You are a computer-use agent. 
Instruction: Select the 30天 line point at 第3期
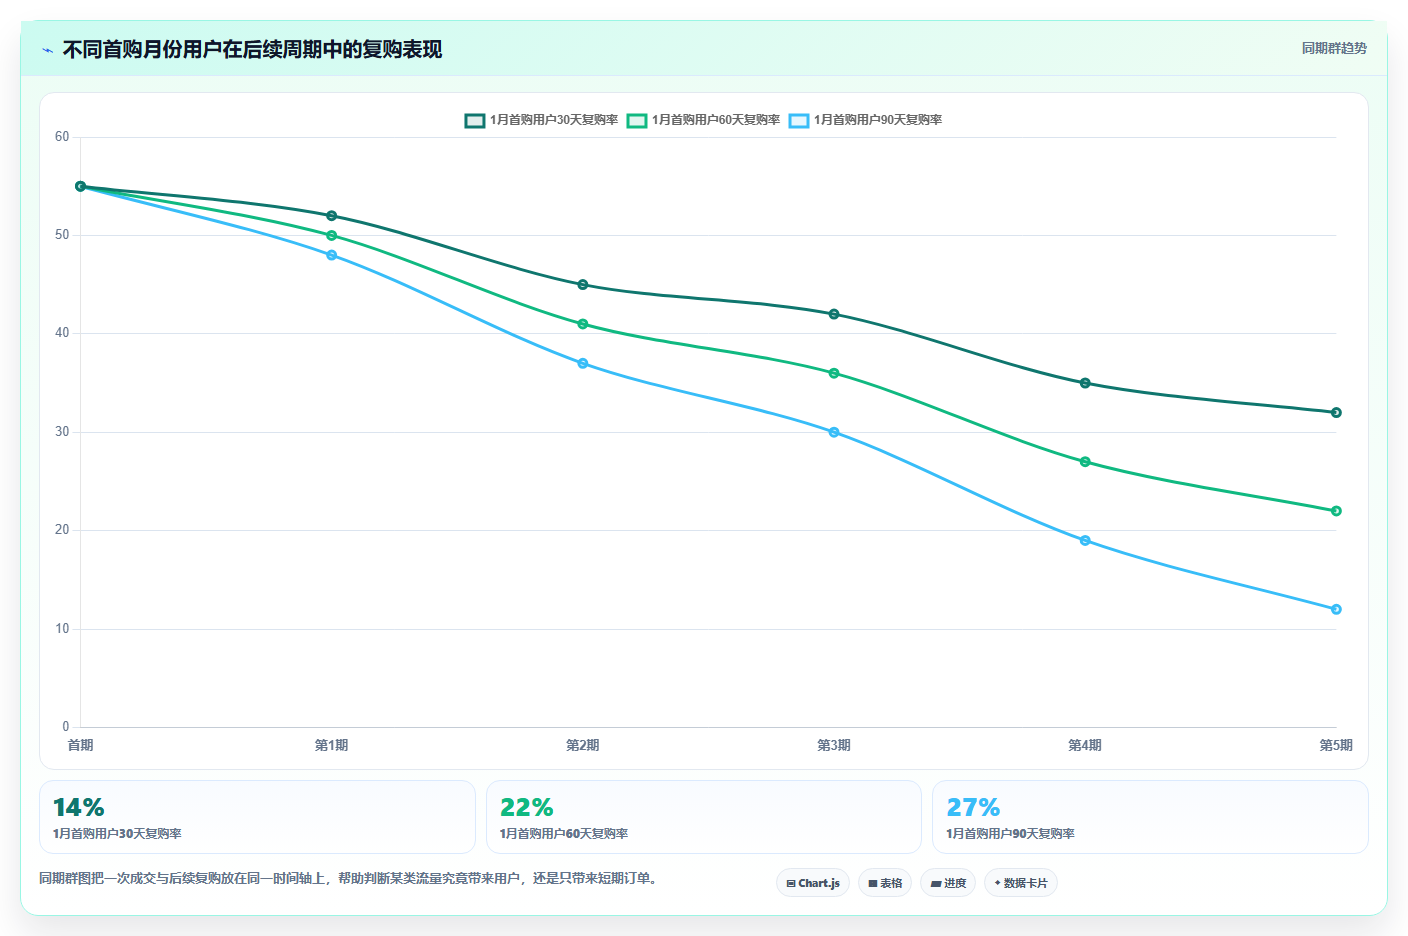(834, 314)
